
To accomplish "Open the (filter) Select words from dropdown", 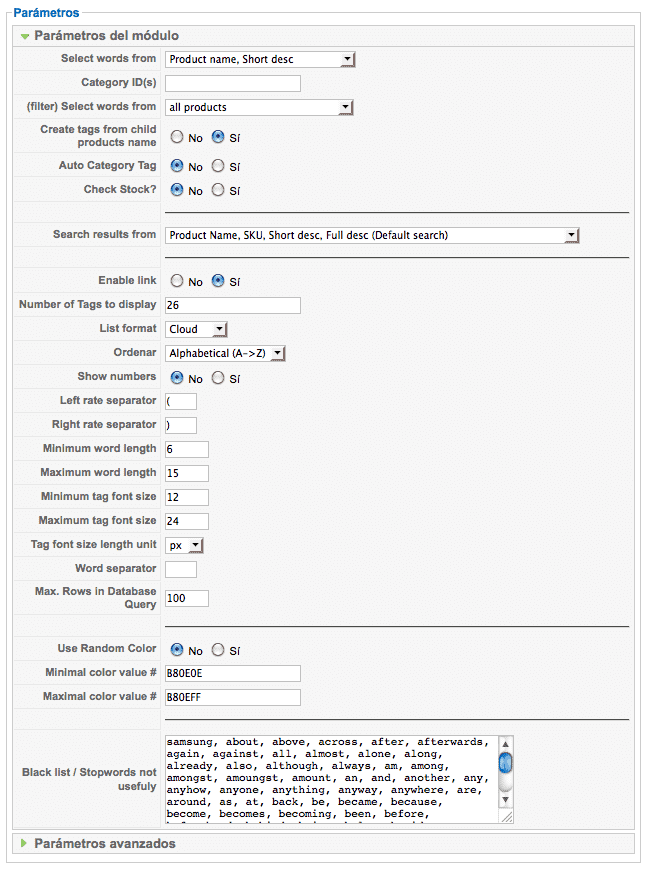I will [259, 107].
